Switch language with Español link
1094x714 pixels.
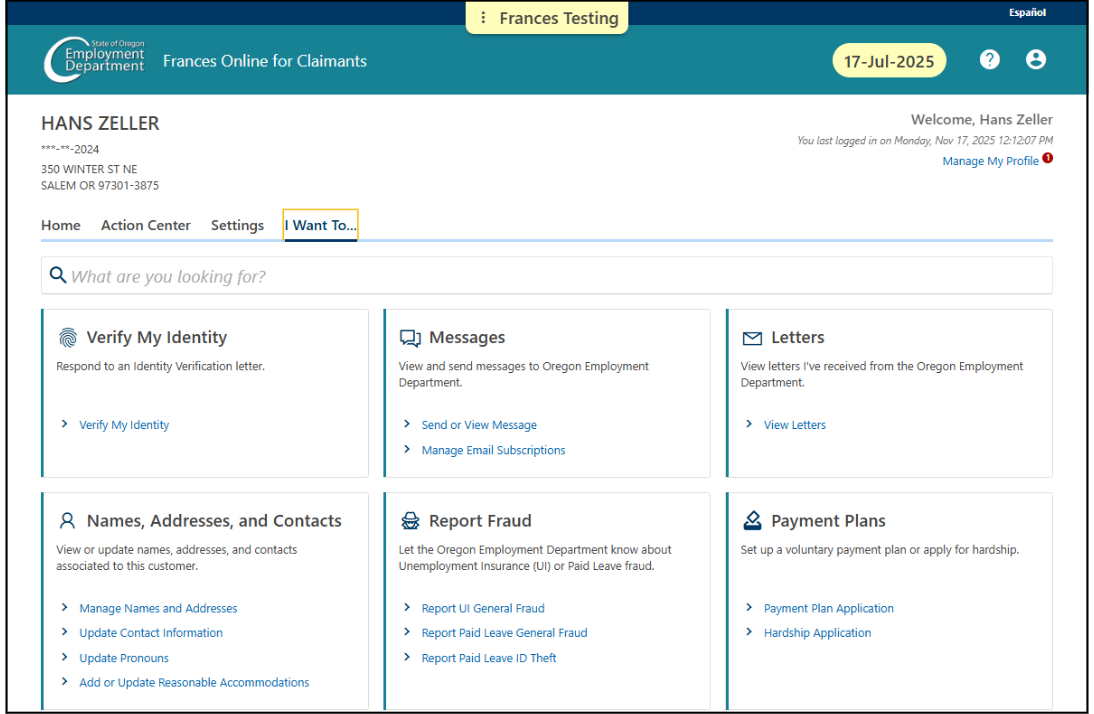click(x=1027, y=13)
